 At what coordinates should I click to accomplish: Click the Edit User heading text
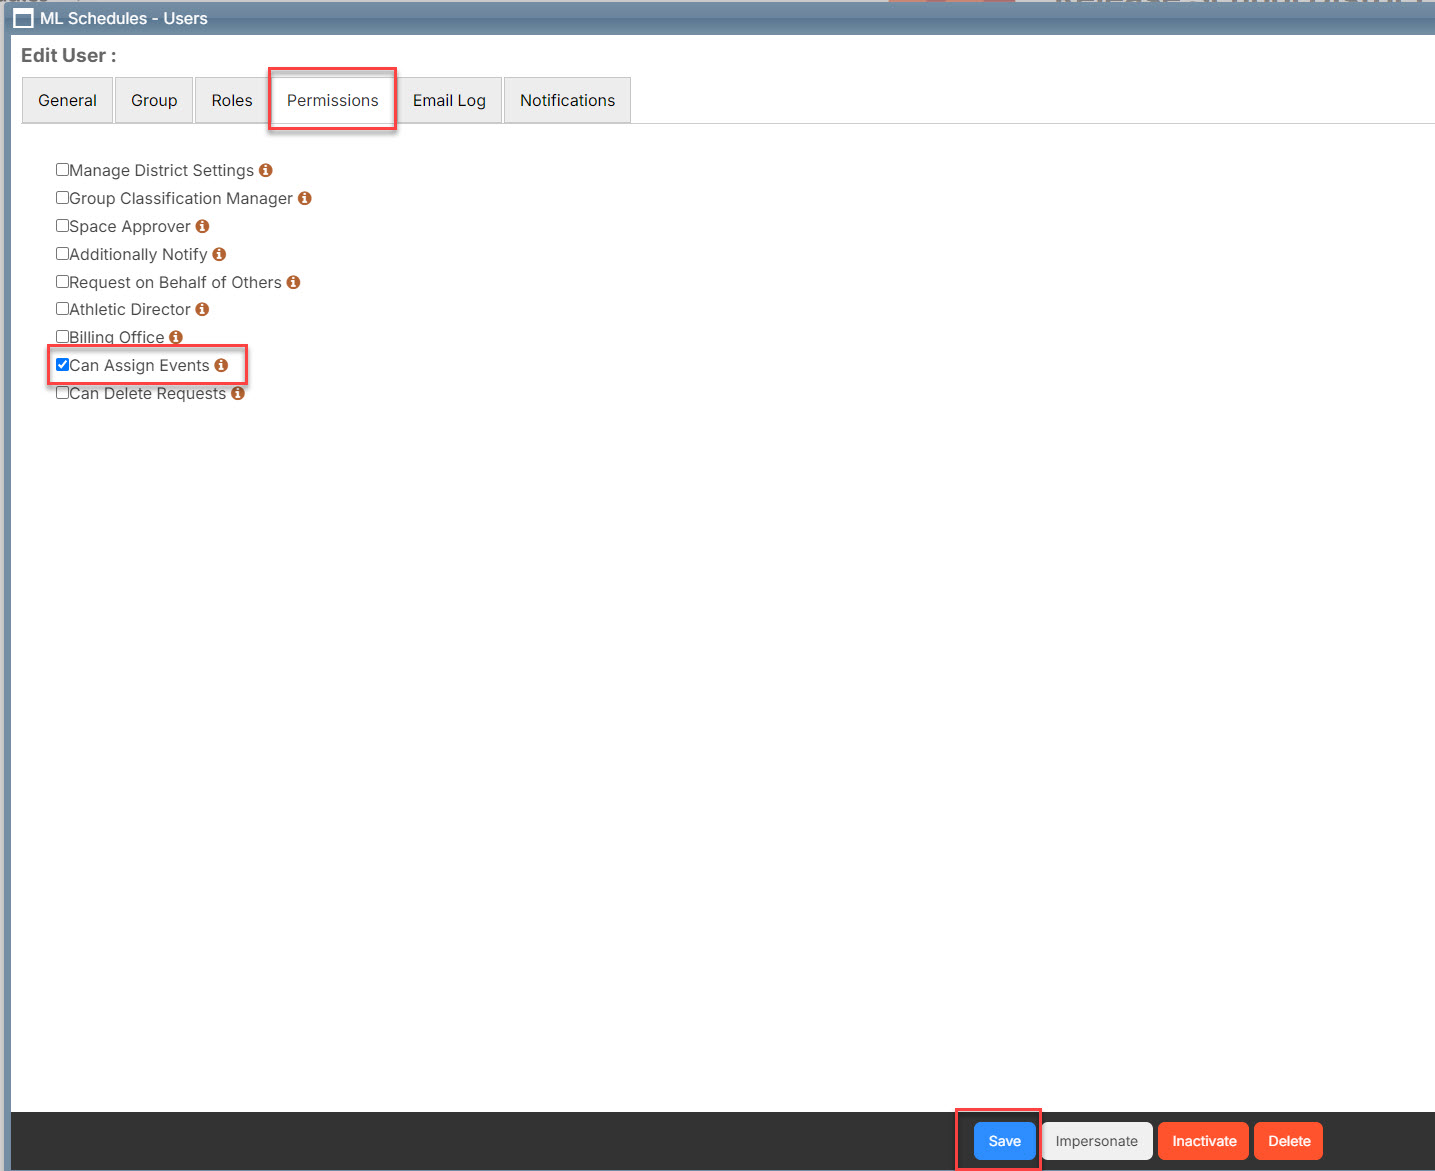coord(69,56)
